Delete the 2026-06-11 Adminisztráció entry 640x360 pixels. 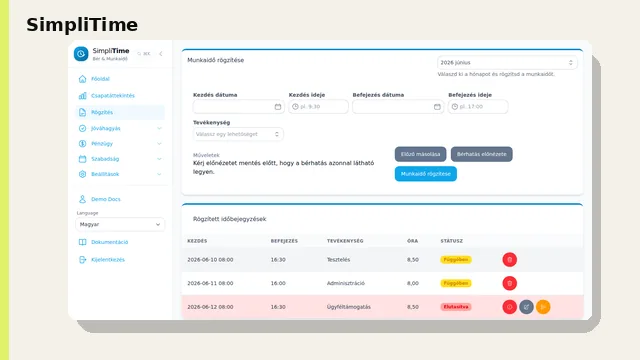tap(509, 283)
